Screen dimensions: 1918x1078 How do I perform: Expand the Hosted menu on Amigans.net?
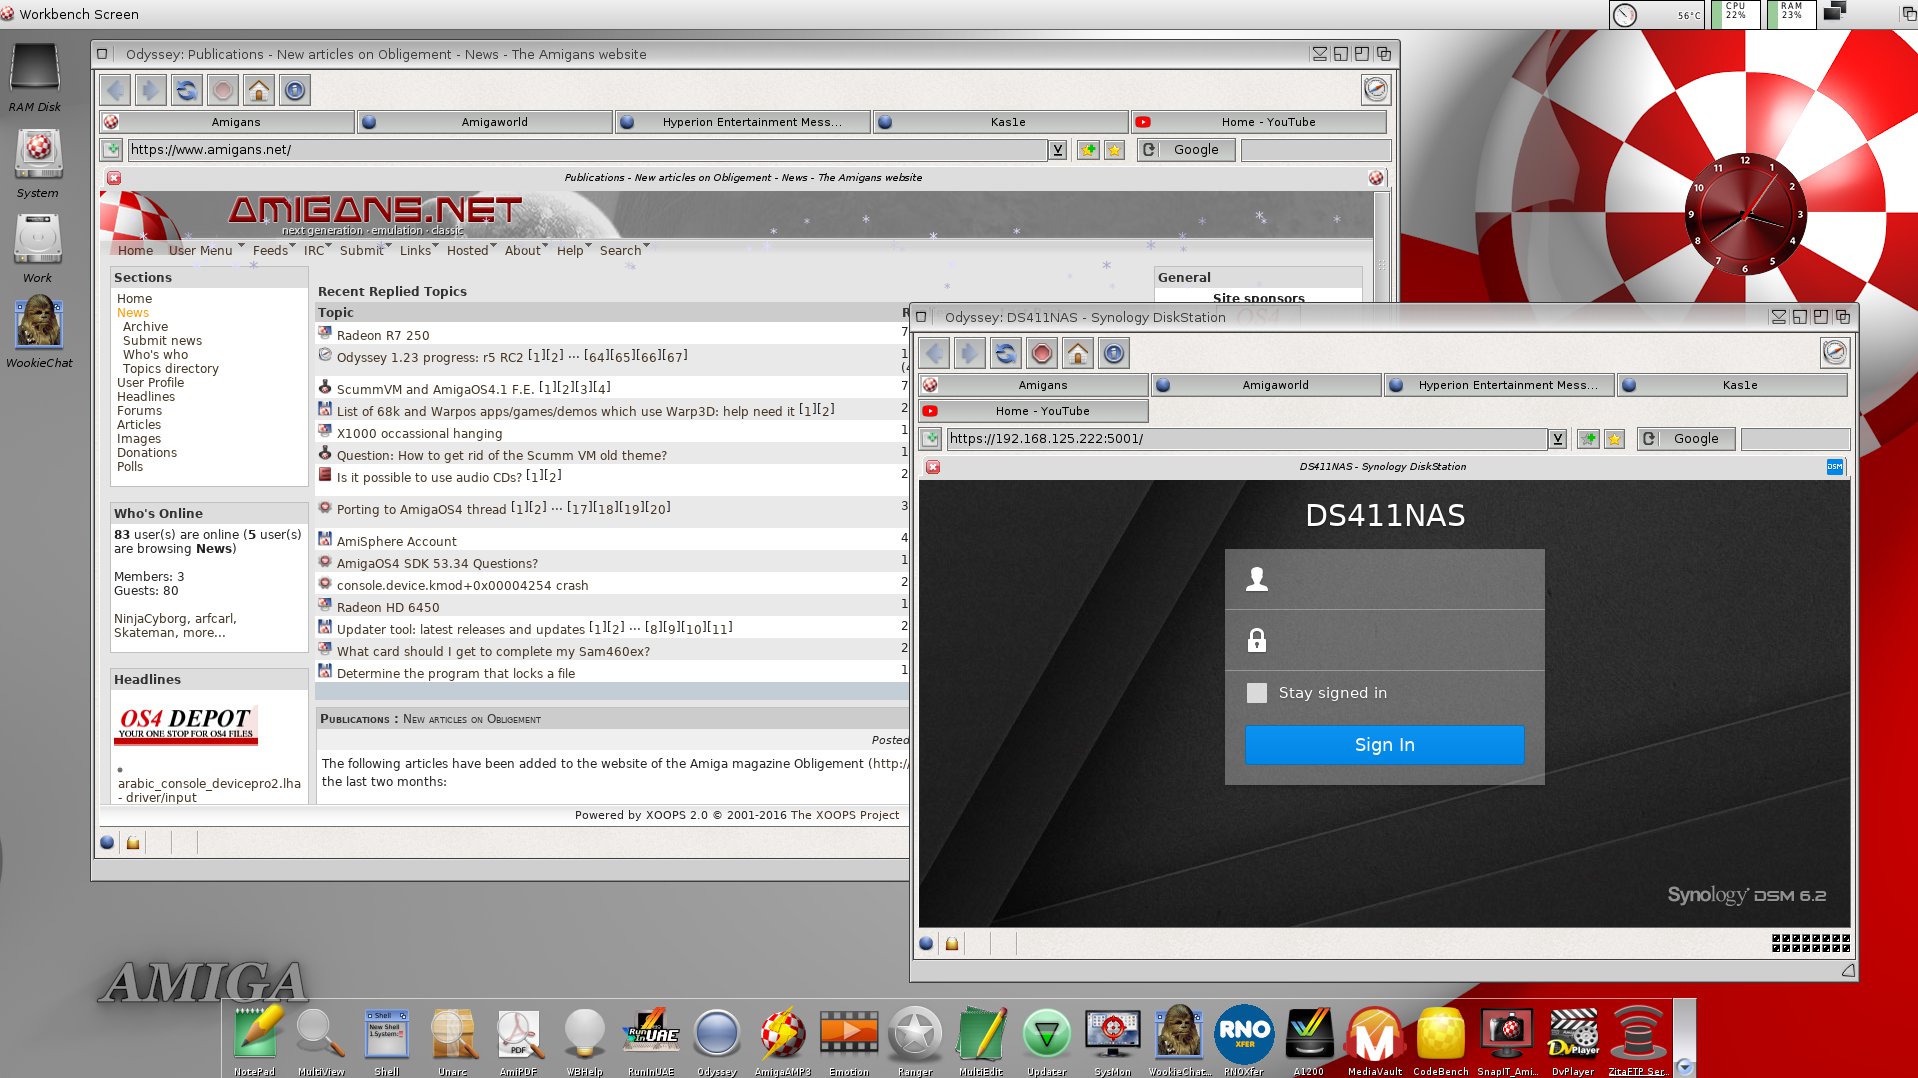point(471,250)
